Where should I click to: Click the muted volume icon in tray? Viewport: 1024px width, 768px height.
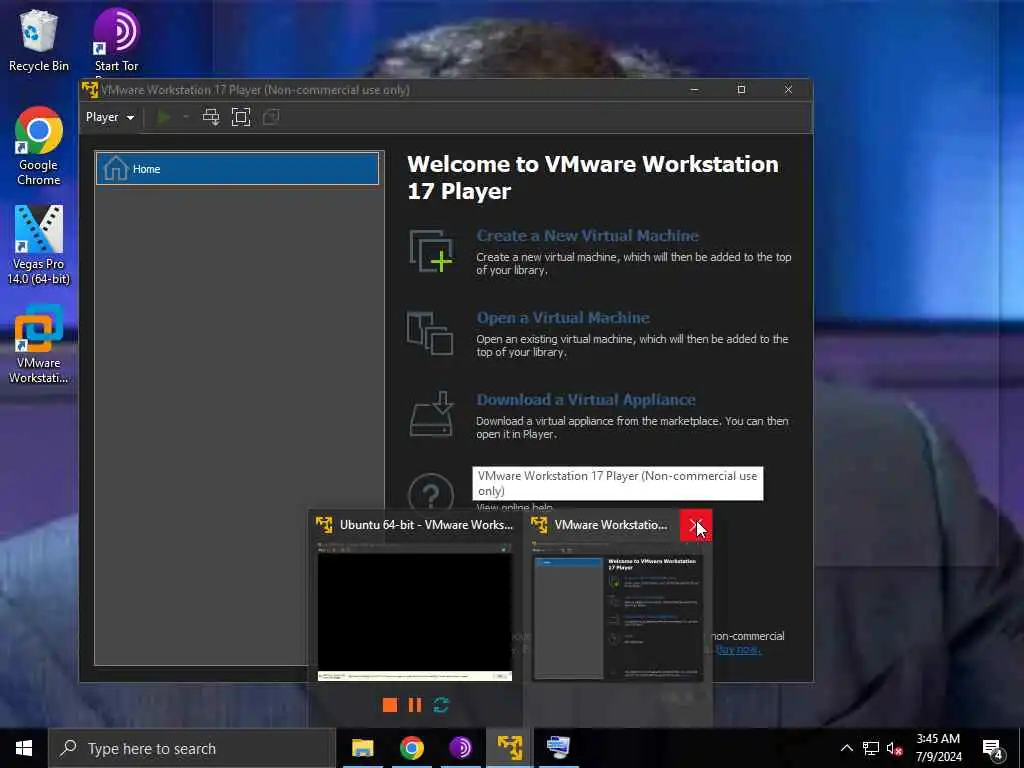894,748
